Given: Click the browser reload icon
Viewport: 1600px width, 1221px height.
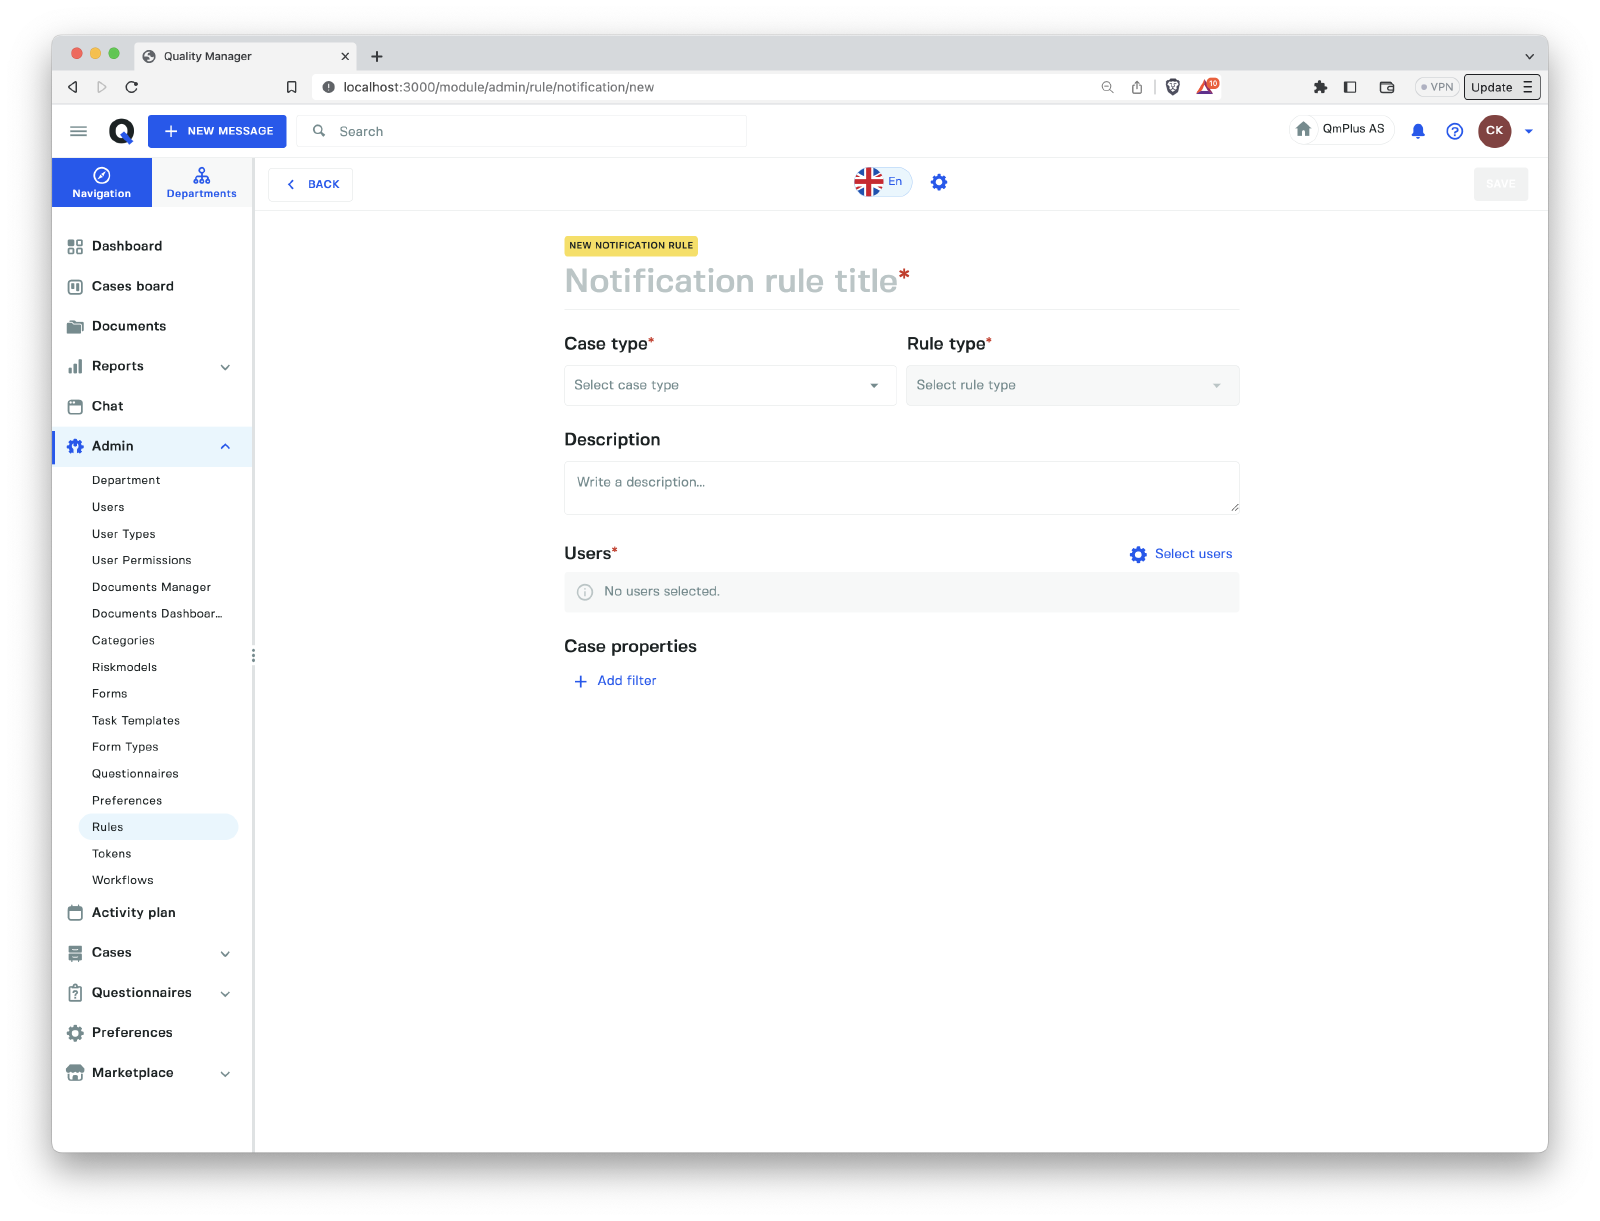Looking at the screenshot, I should tap(131, 87).
